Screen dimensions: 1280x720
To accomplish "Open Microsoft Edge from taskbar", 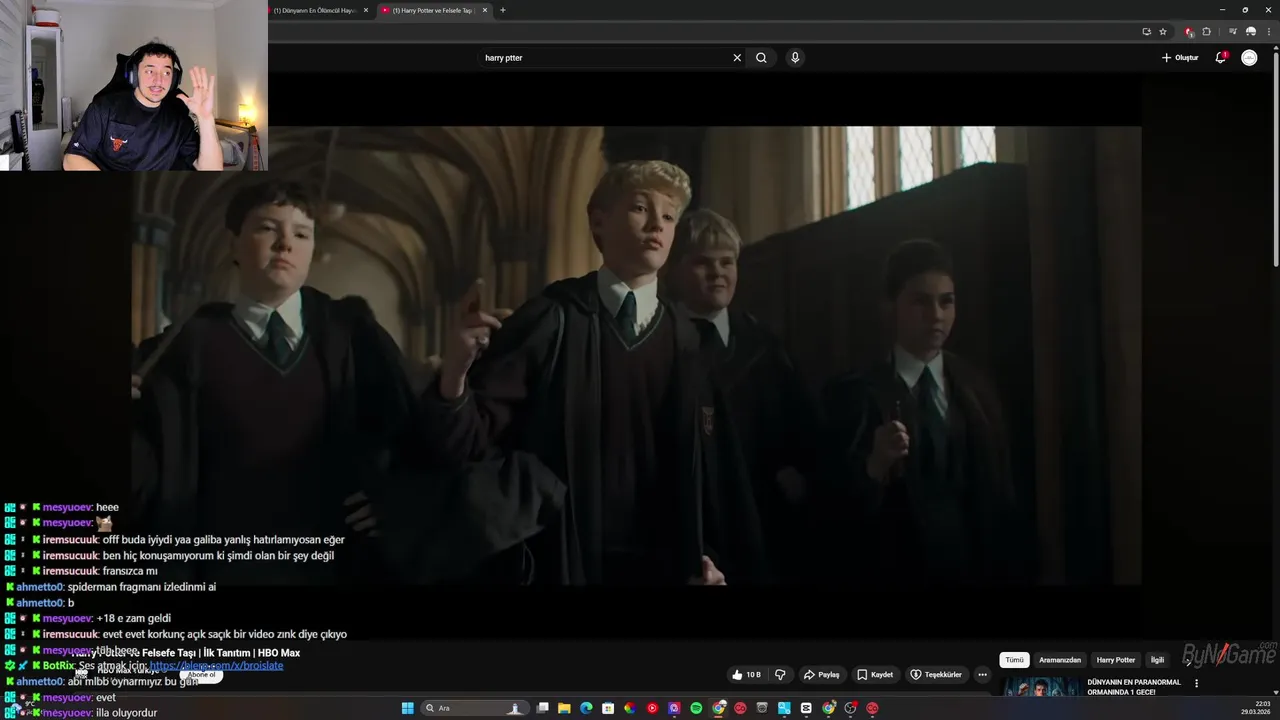I will tap(586, 708).
